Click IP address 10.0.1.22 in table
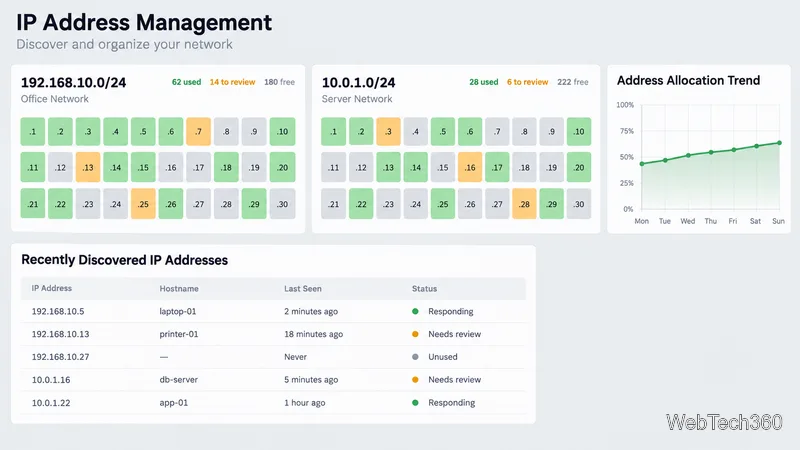The width and height of the screenshot is (800, 450). coord(51,403)
